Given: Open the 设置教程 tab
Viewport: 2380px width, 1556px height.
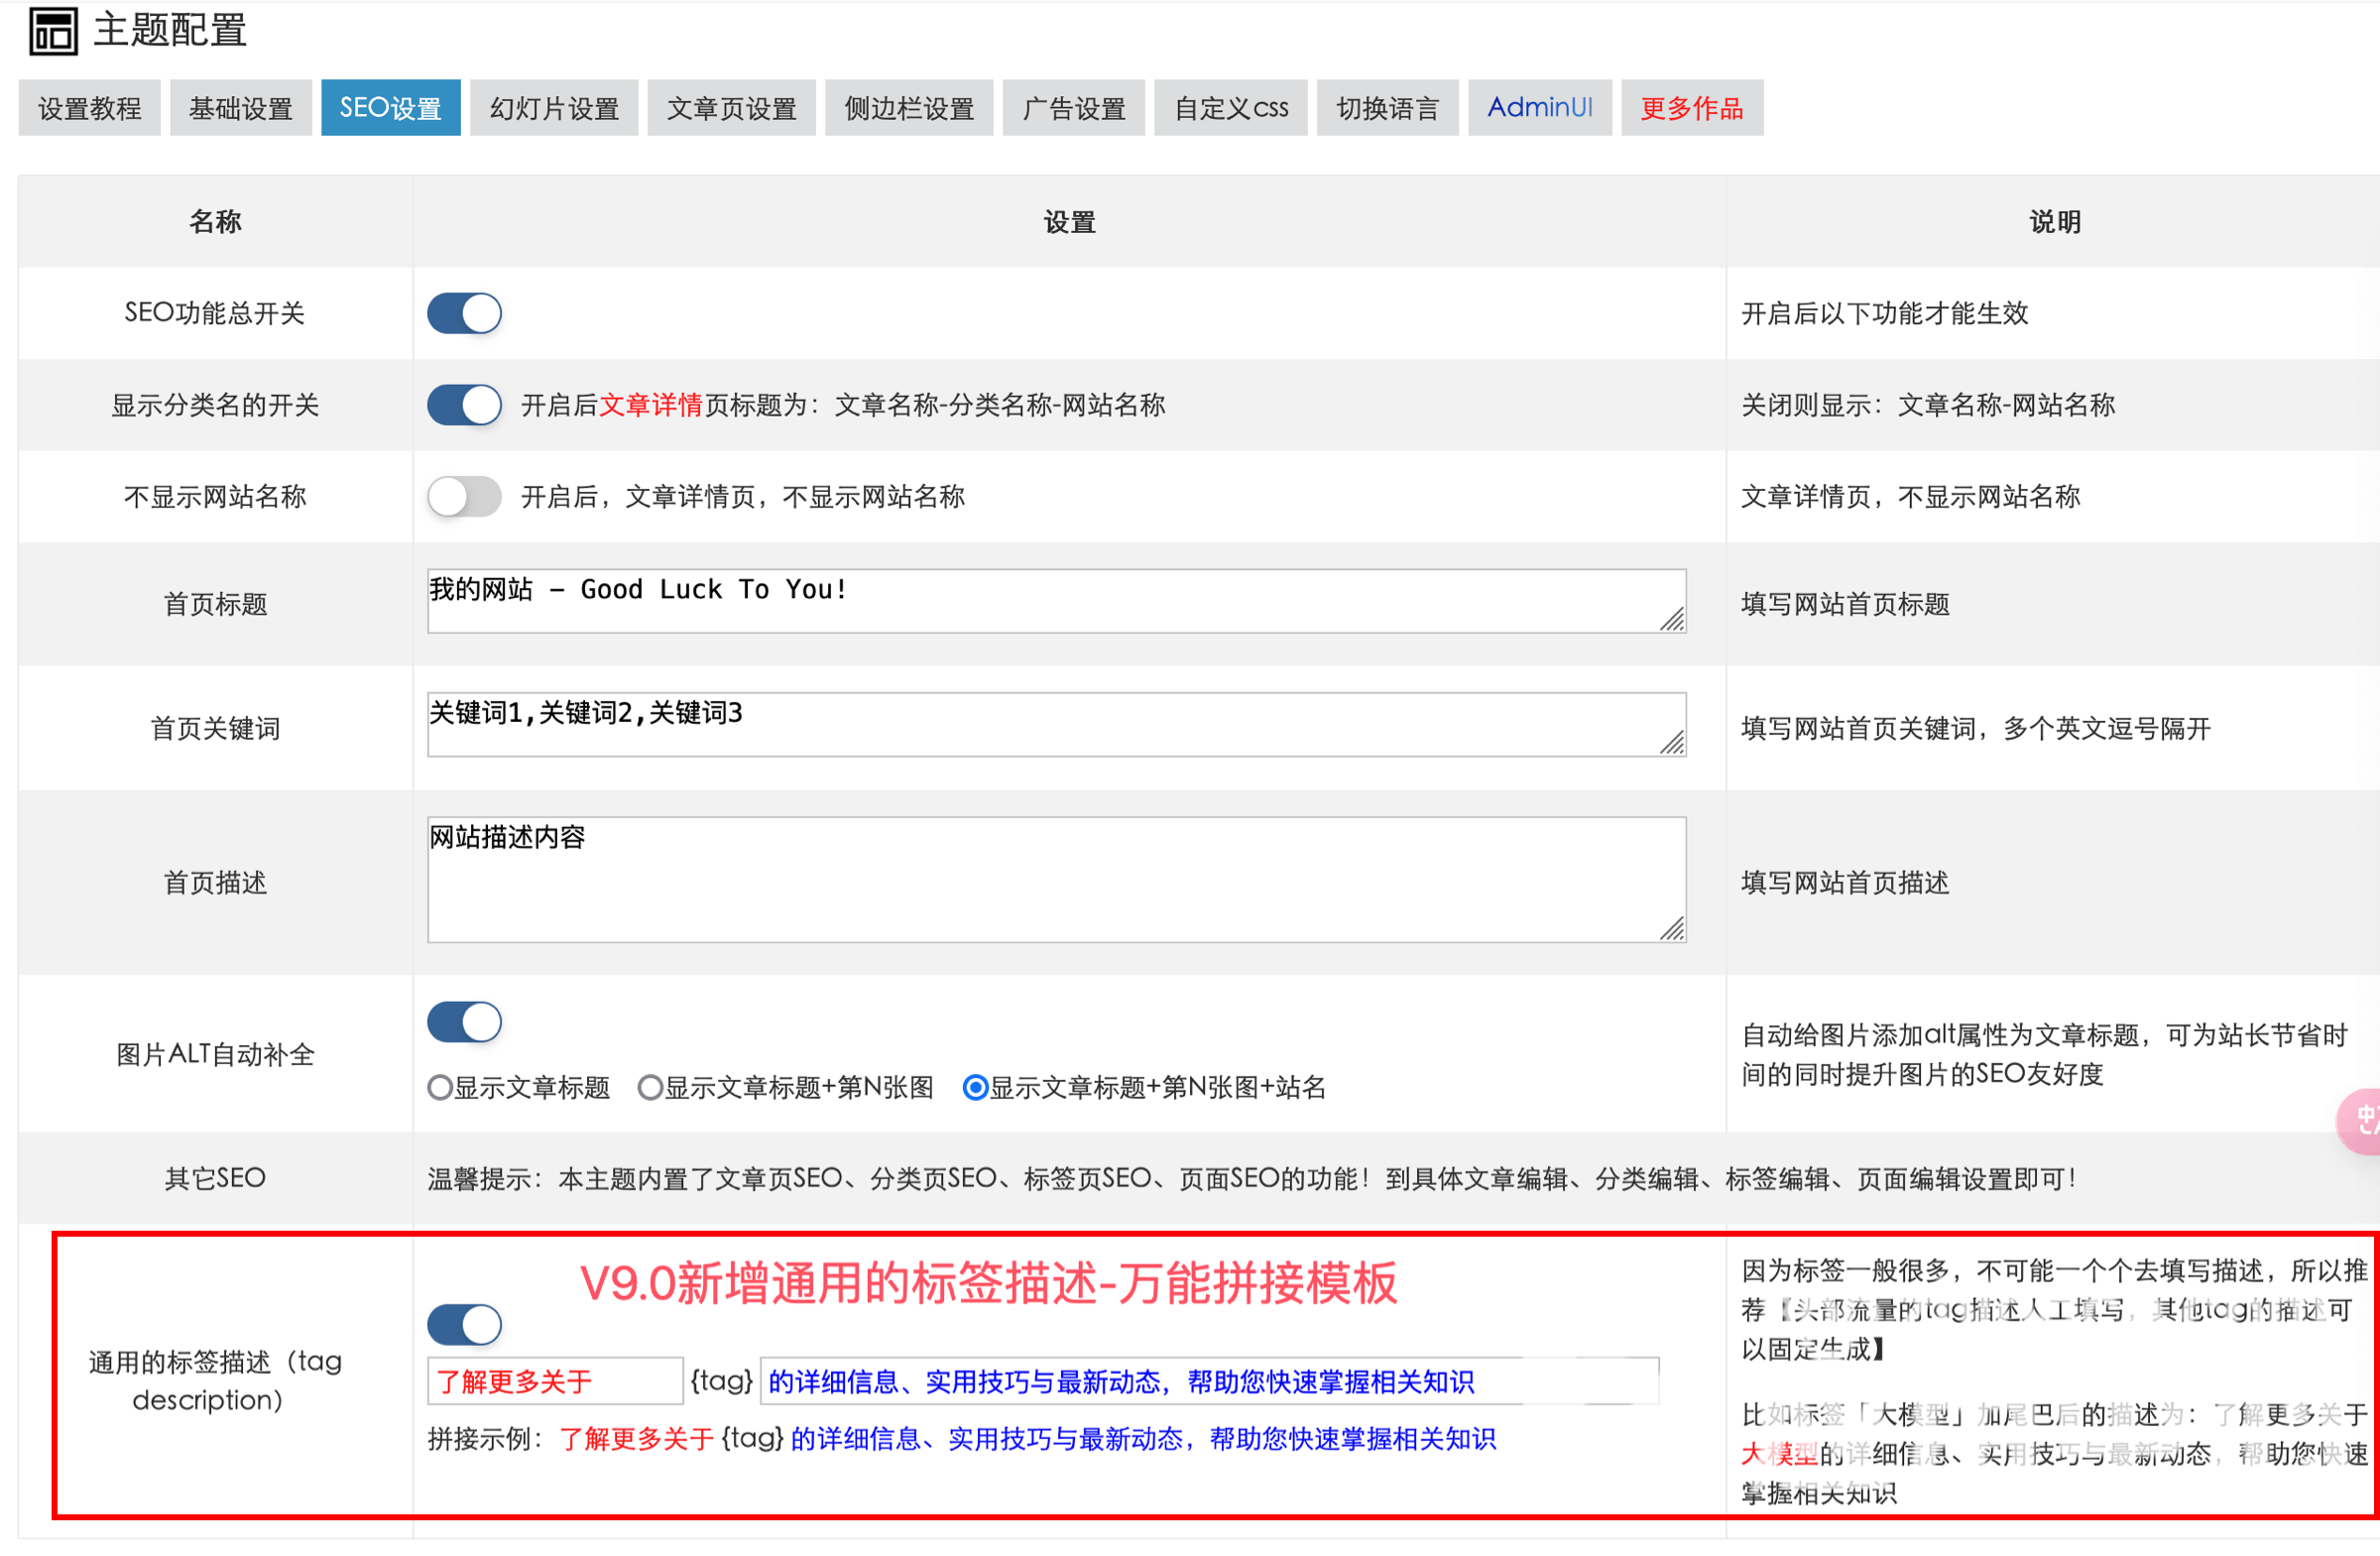Looking at the screenshot, I should (x=89, y=108).
